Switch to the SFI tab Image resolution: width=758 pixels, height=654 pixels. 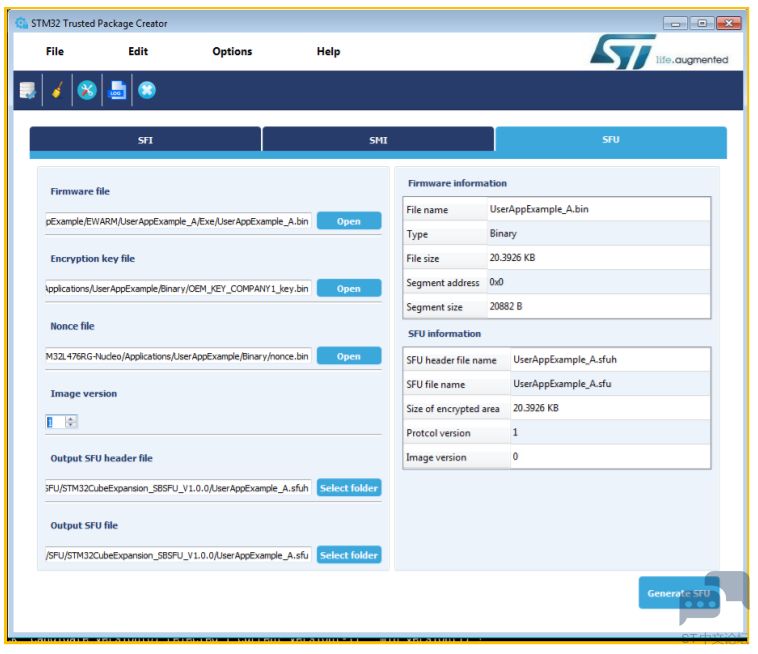[145, 140]
